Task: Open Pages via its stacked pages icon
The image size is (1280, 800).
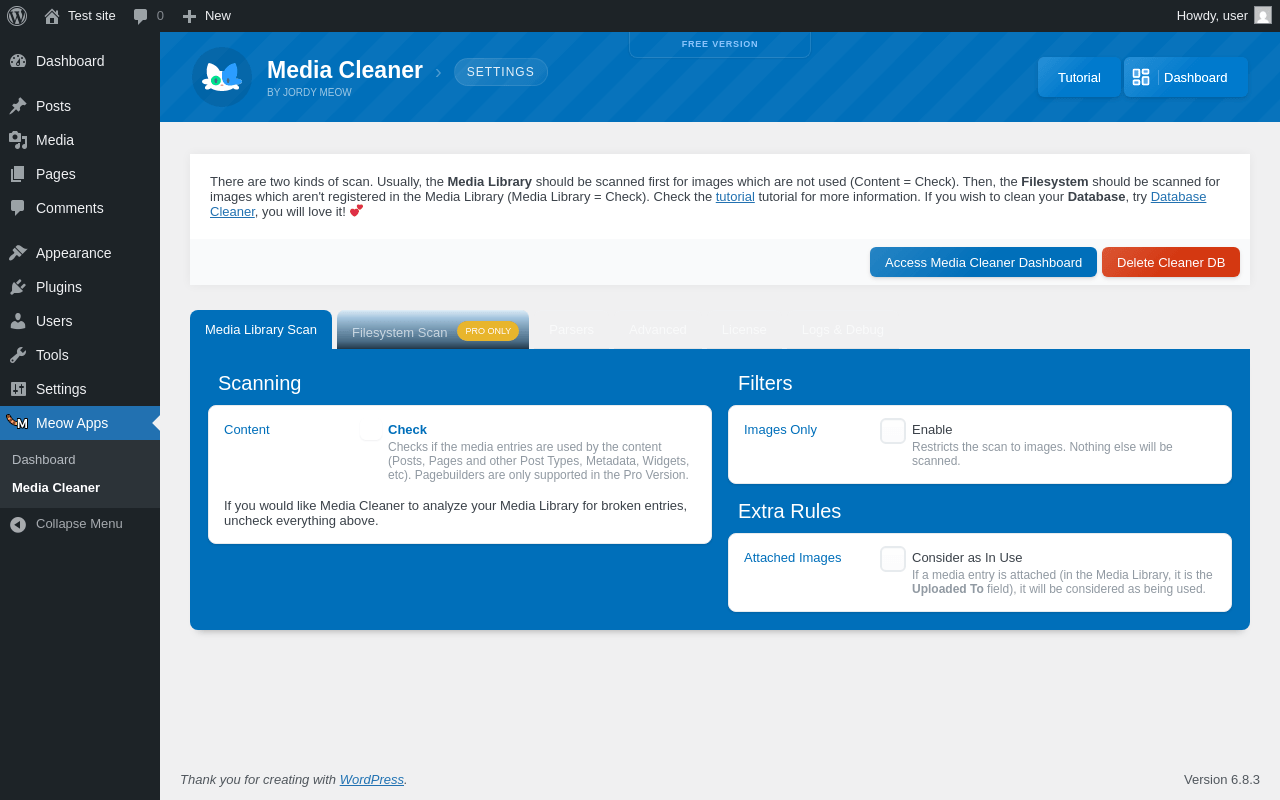Action: tap(18, 174)
